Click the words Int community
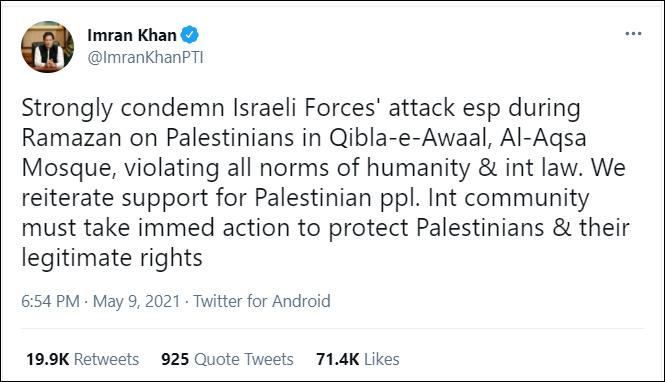This screenshot has height=382, width=665. (x=509, y=198)
